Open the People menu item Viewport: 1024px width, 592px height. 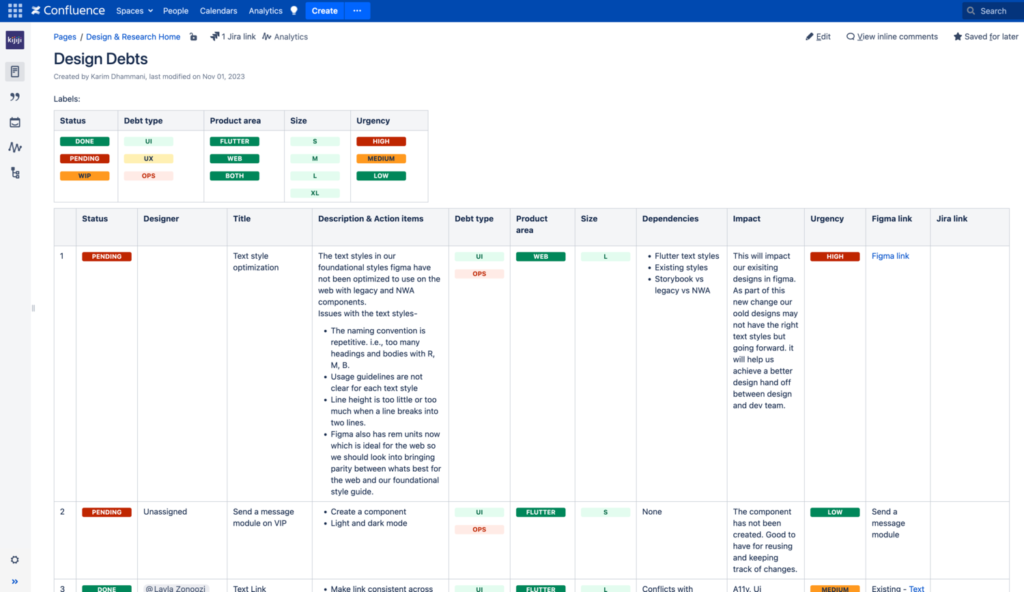(176, 11)
